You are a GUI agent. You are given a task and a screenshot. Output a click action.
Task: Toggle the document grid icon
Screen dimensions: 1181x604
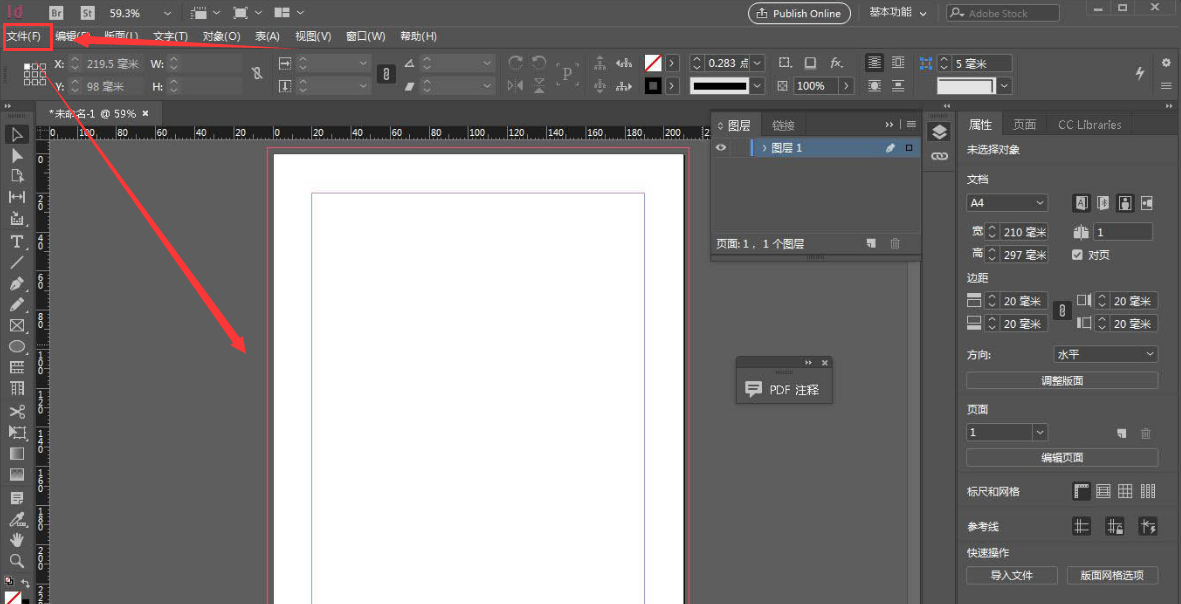[1125, 491]
